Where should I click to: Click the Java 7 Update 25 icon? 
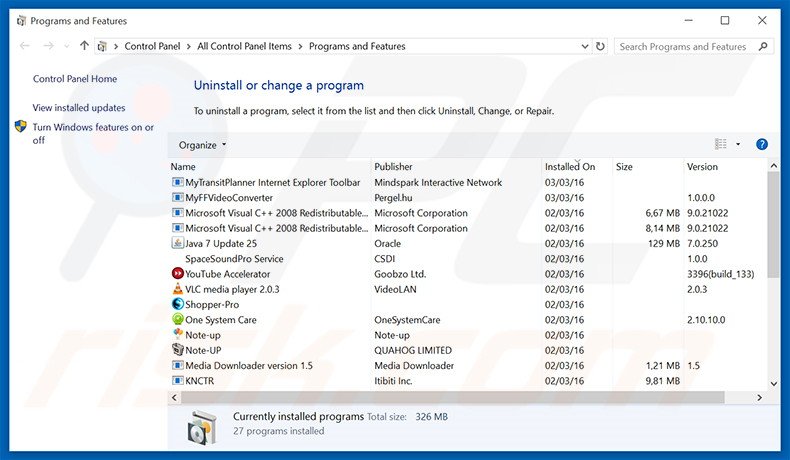[177, 243]
